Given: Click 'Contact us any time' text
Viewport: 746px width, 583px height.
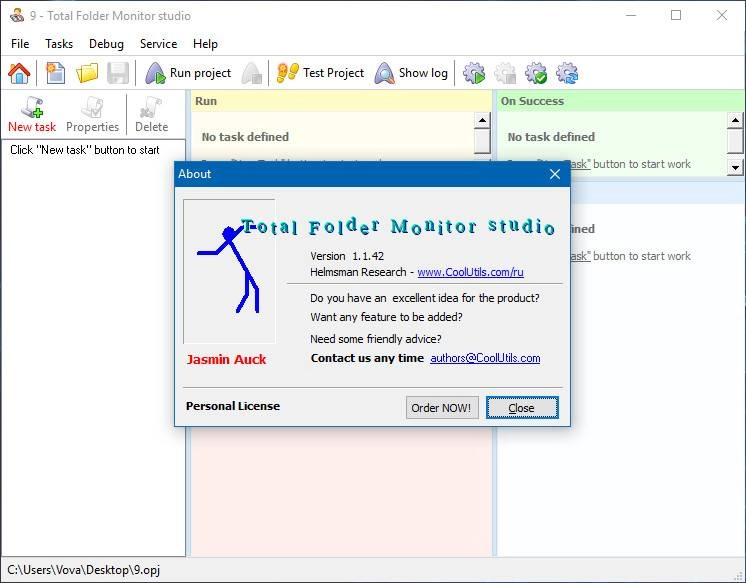Looking at the screenshot, I should click(367, 358).
